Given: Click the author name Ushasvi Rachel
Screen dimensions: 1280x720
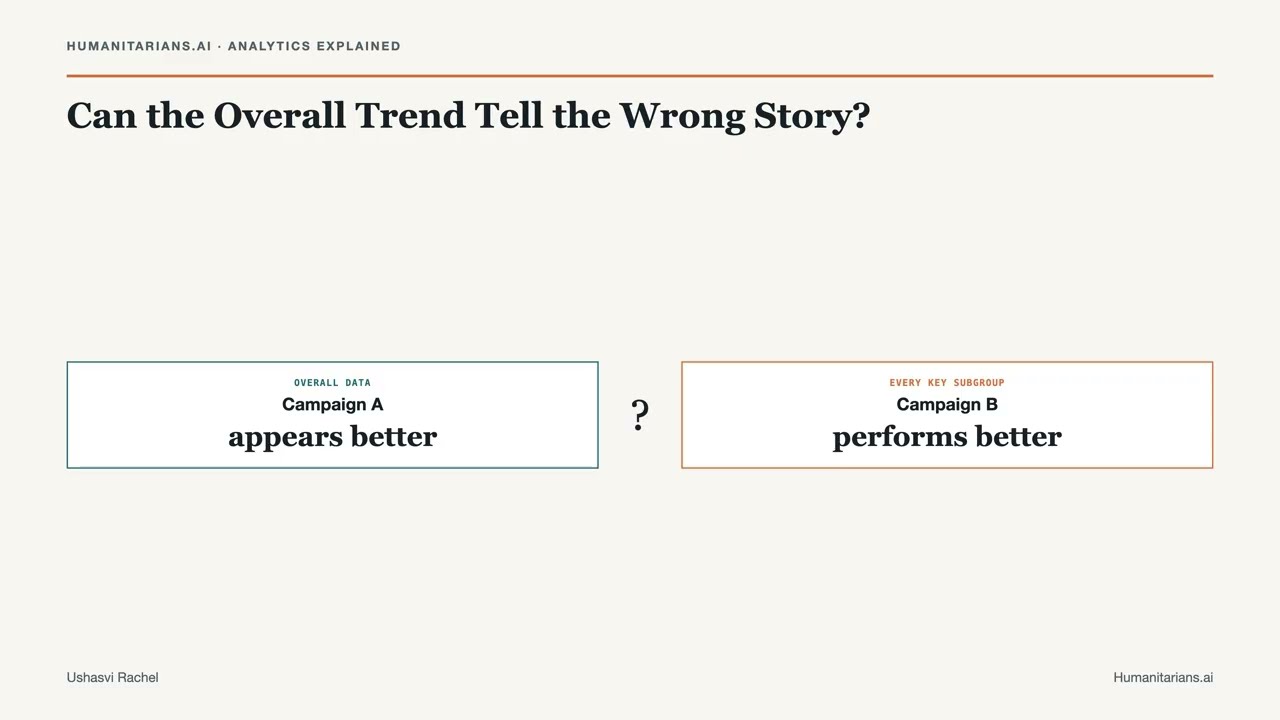Looking at the screenshot, I should (x=112, y=677).
